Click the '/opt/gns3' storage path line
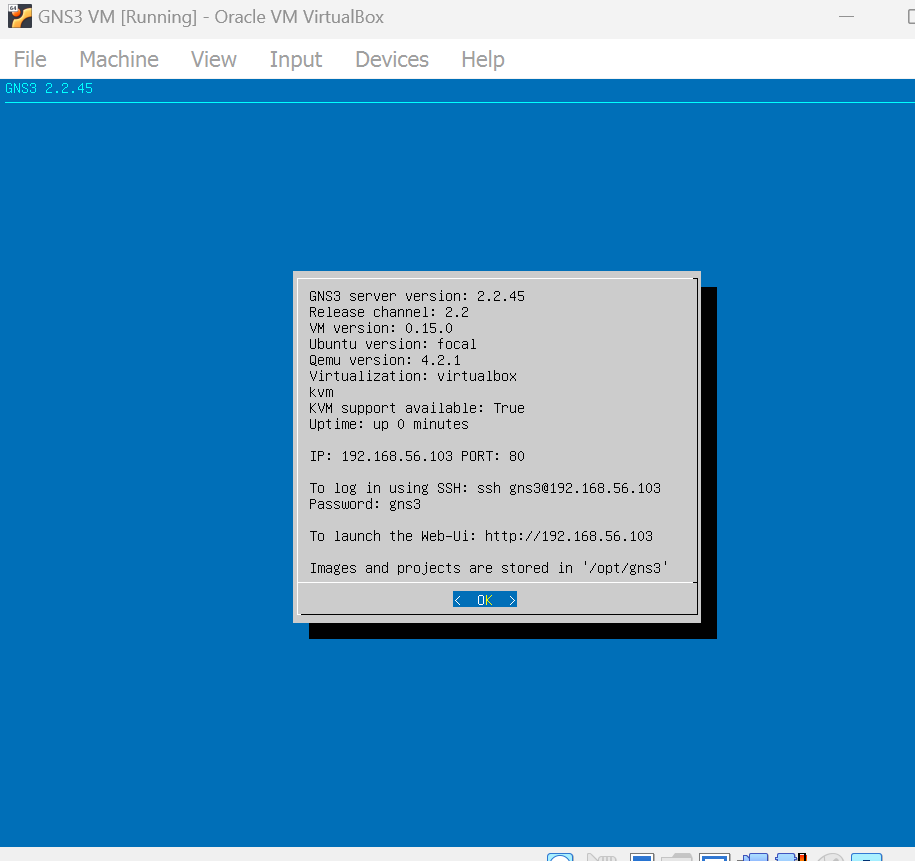The image size is (915, 861). point(488,569)
